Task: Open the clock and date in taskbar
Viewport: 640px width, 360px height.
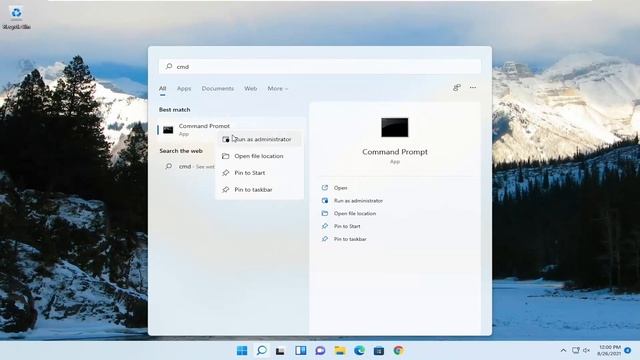Action: [610, 350]
